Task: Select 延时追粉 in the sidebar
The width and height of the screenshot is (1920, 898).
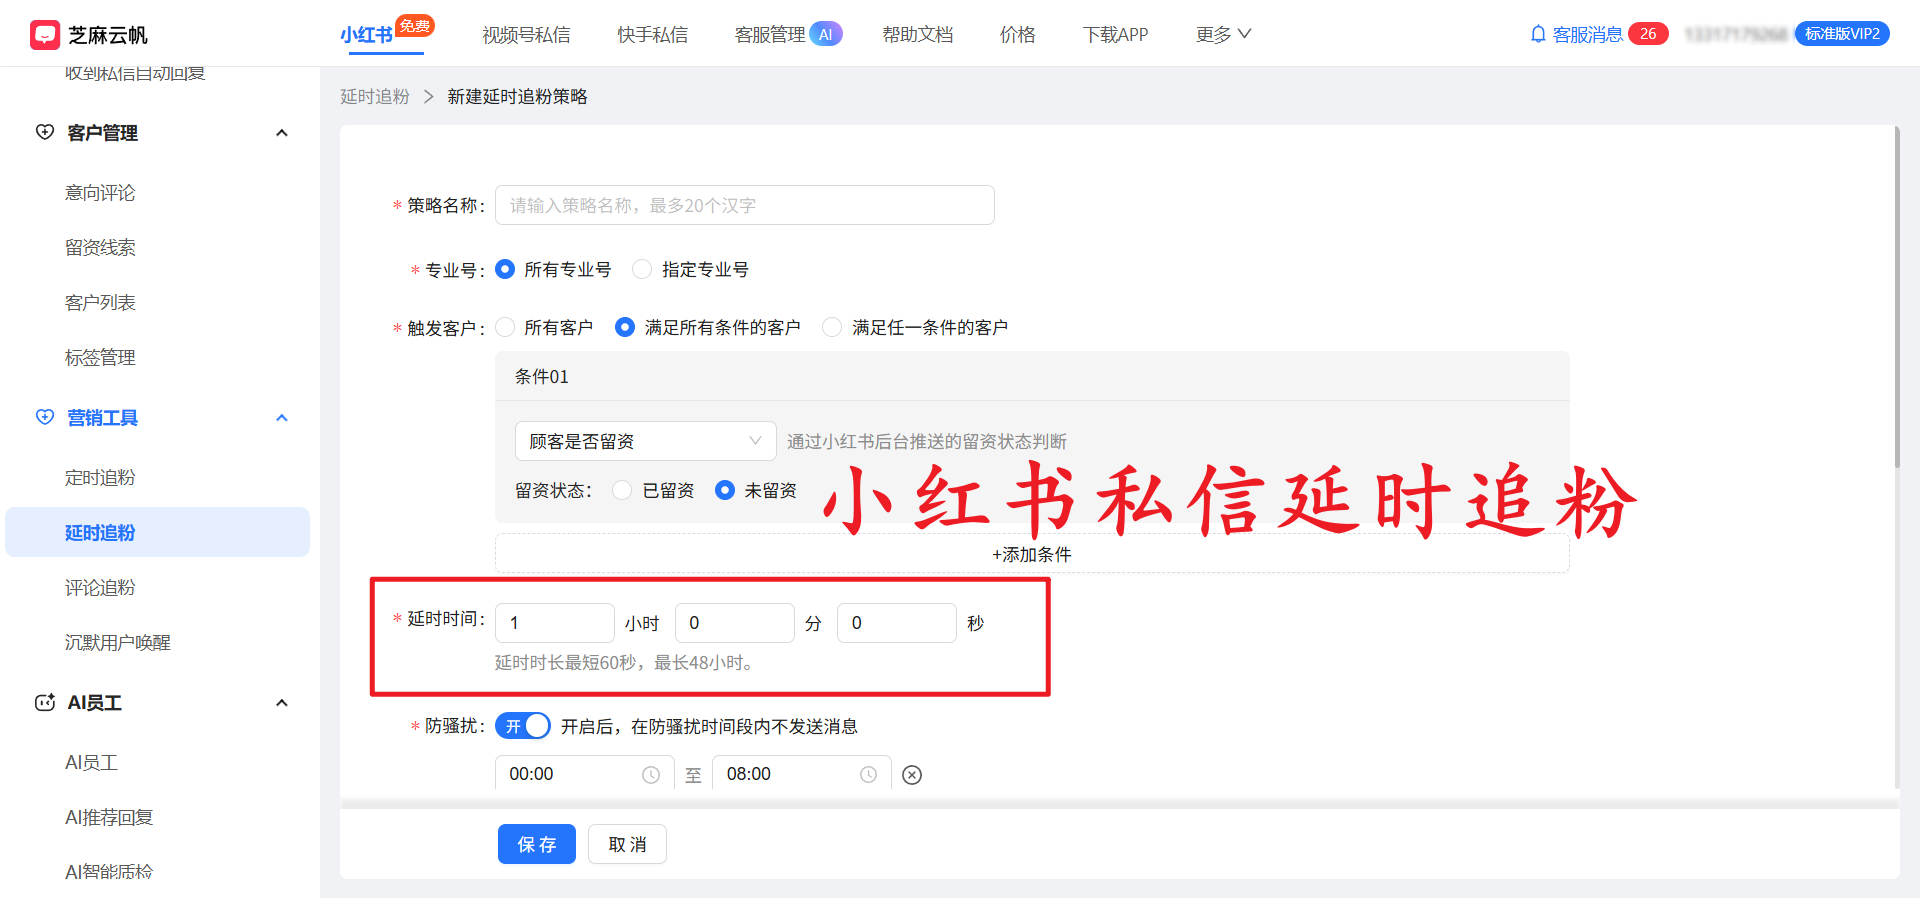Action: coord(157,532)
